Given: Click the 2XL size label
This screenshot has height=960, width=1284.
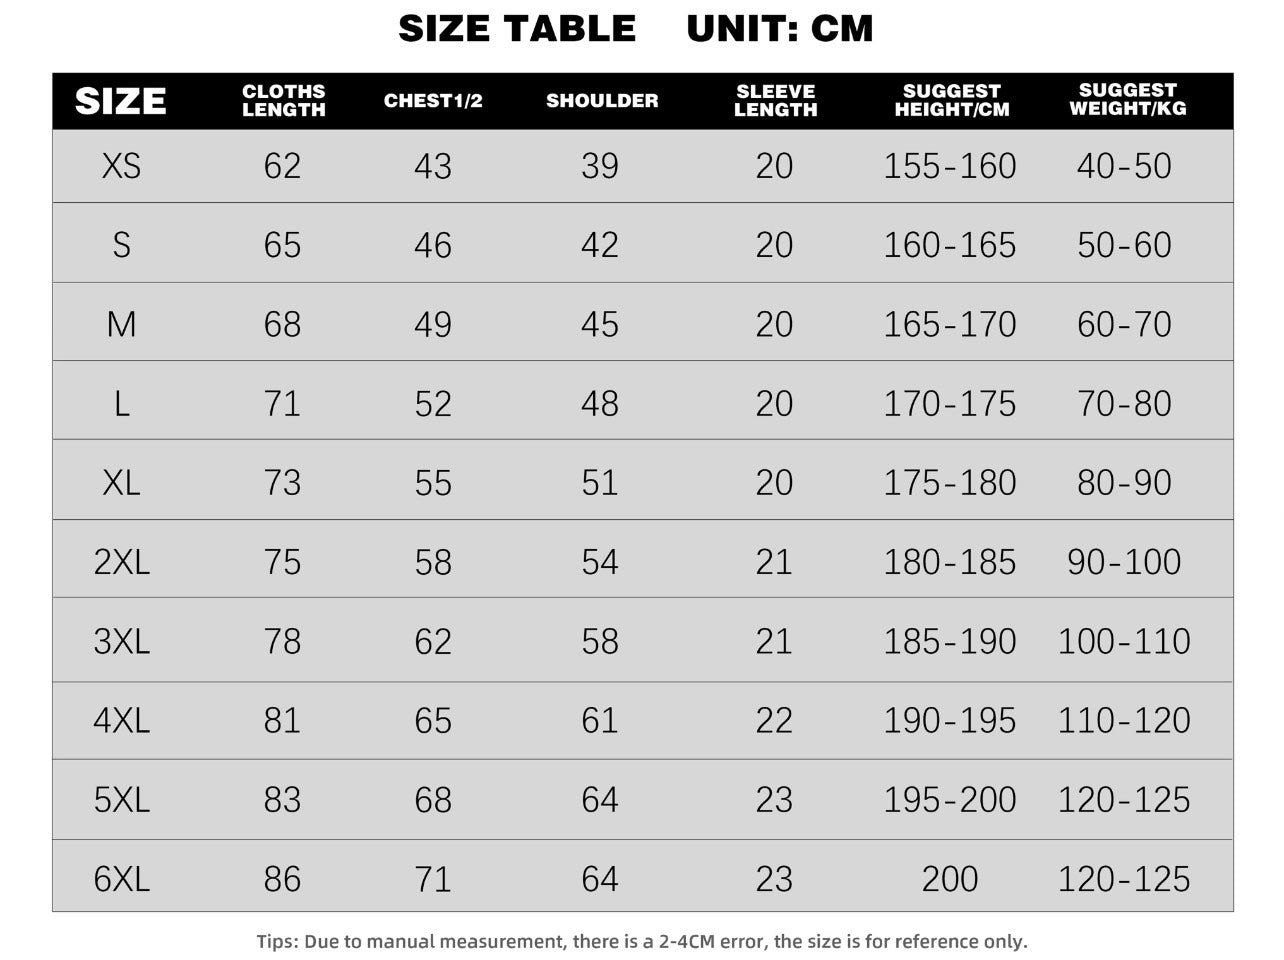Looking at the screenshot, I should [121, 562].
